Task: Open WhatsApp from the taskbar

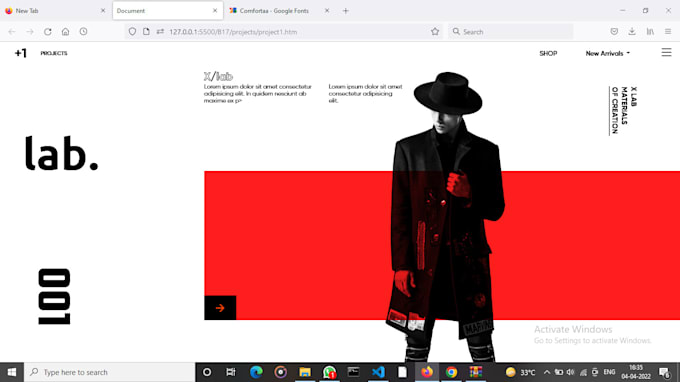Action: coord(329,372)
